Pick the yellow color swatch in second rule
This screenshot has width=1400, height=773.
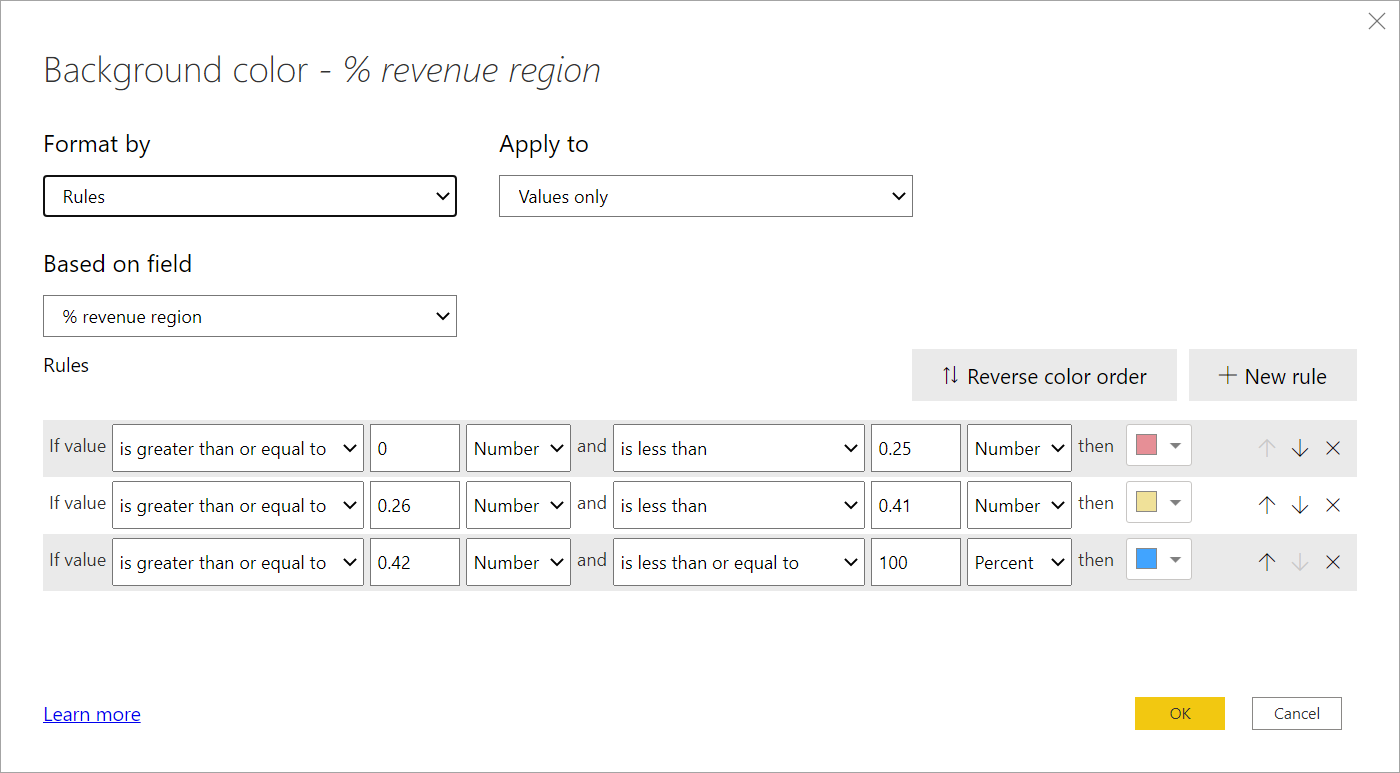[1159, 503]
